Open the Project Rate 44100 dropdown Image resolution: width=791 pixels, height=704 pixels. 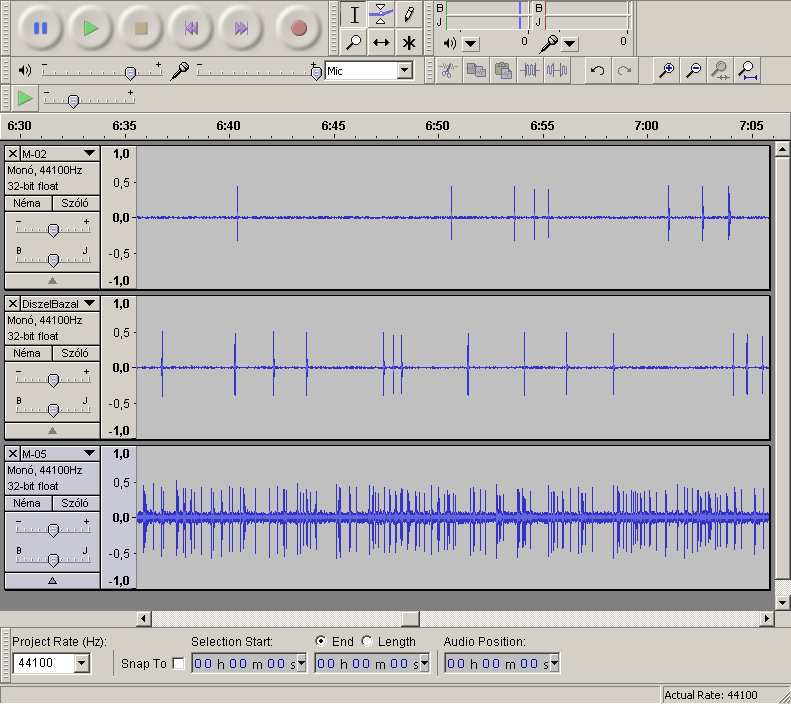(x=81, y=663)
